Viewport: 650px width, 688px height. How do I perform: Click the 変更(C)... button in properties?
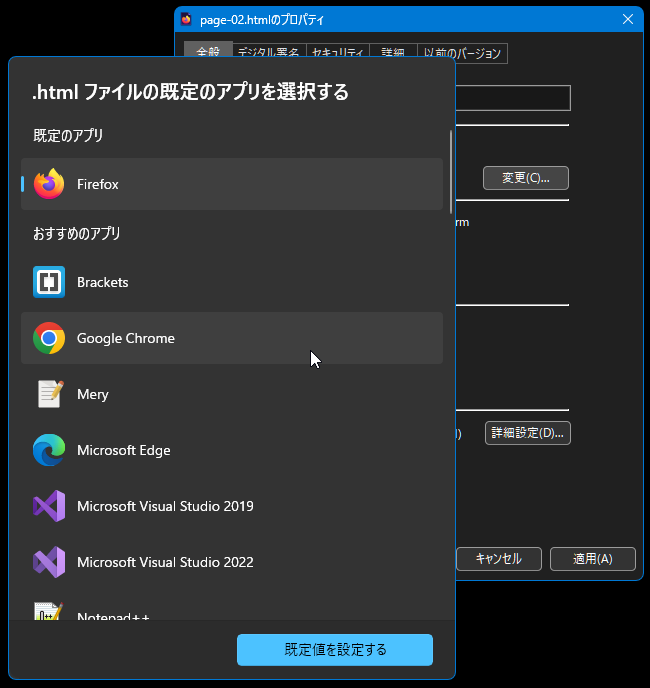(526, 178)
